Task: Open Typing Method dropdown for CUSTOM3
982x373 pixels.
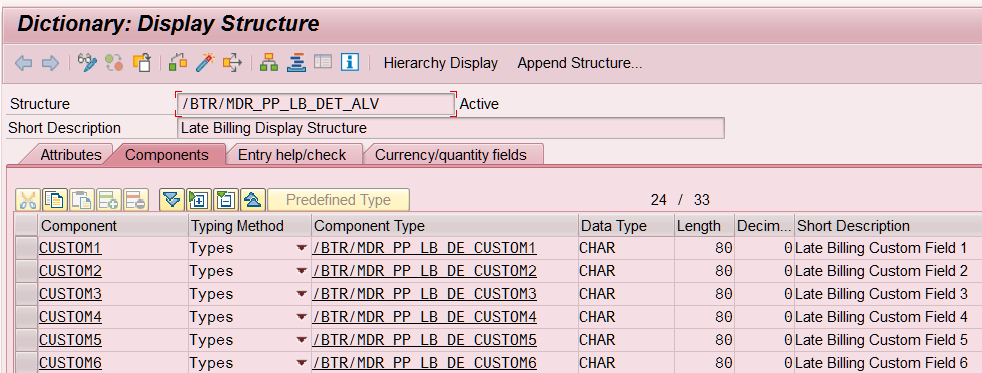Action: pos(302,294)
